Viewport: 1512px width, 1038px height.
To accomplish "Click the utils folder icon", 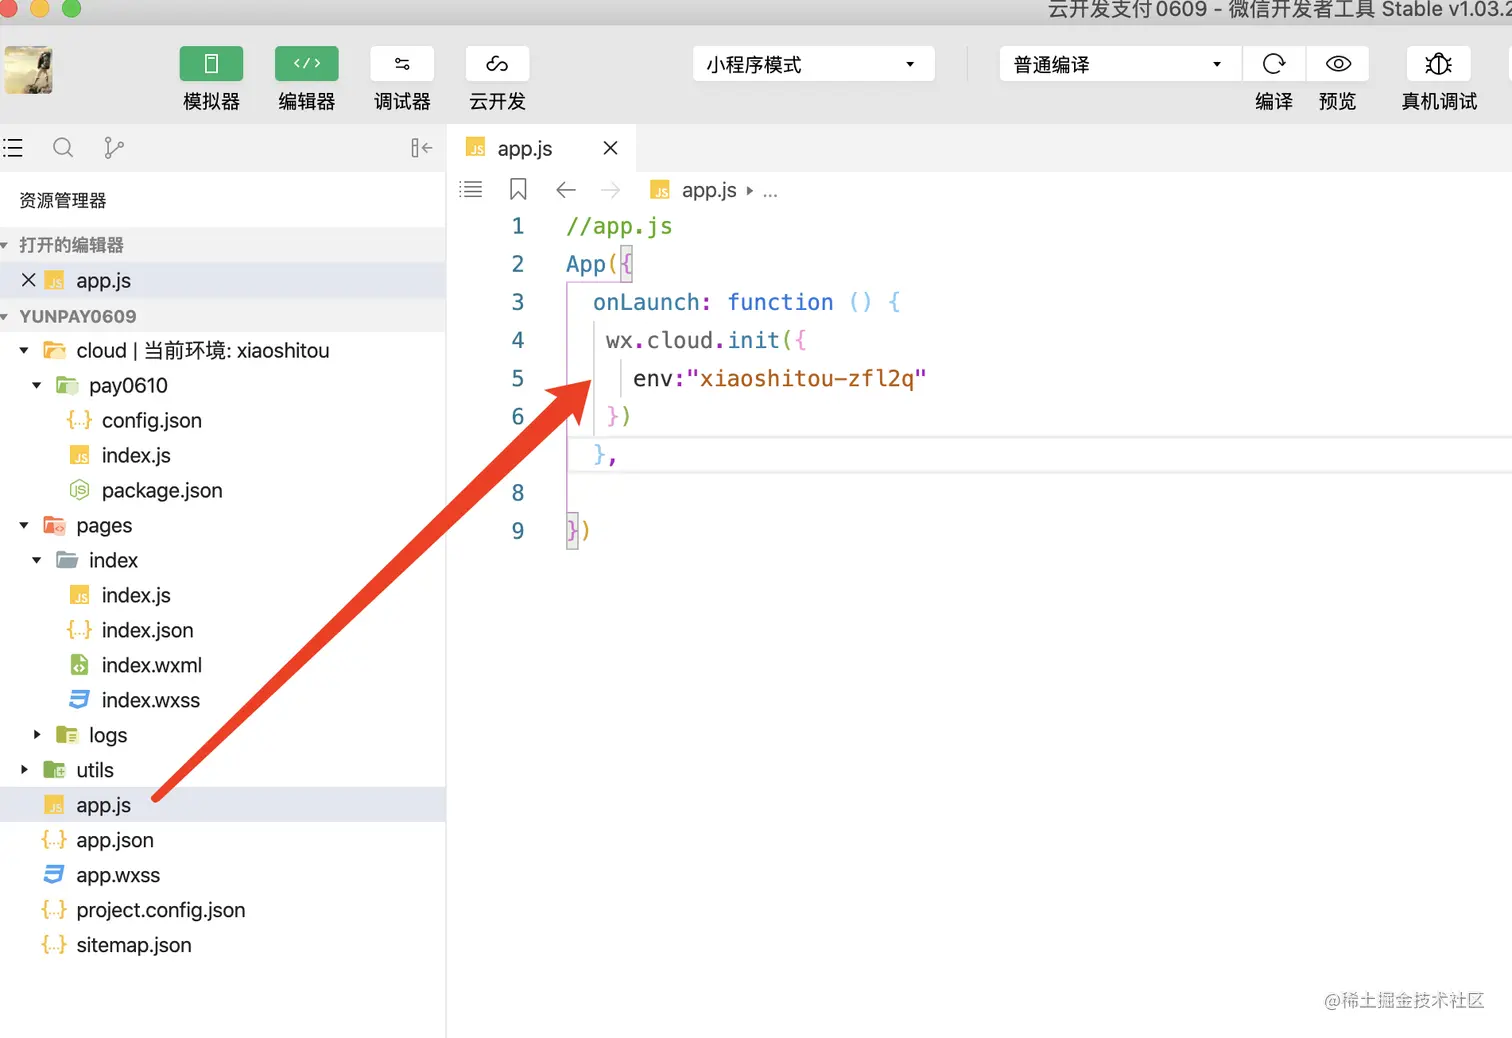I will point(54,770).
